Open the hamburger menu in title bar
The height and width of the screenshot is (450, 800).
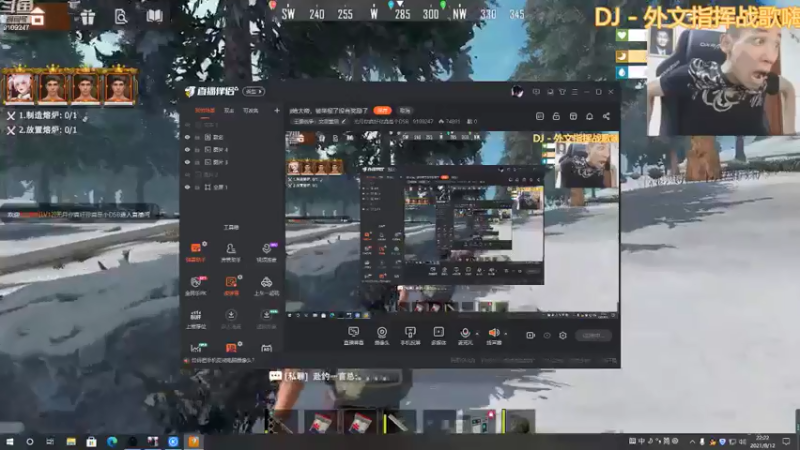pyautogui.click(x=574, y=92)
